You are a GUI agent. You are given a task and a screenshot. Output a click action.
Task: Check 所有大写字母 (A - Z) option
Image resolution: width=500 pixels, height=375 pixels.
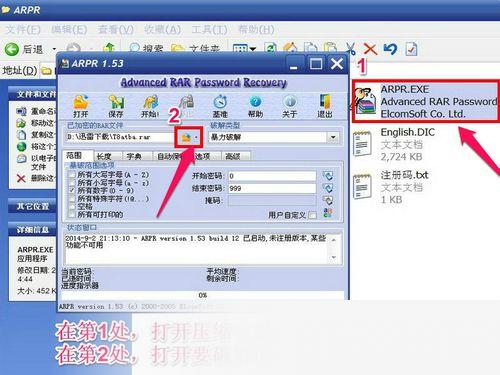pyautogui.click(x=72, y=174)
